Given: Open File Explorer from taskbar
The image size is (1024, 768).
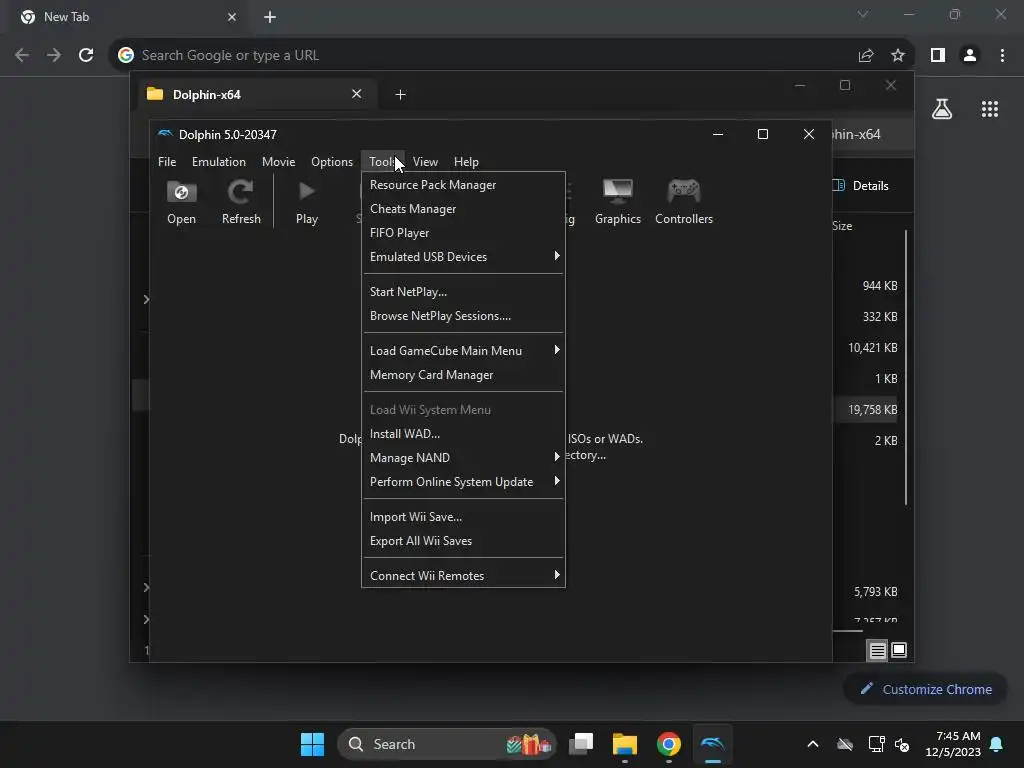Looking at the screenshot, I should (x=625, y=744).
